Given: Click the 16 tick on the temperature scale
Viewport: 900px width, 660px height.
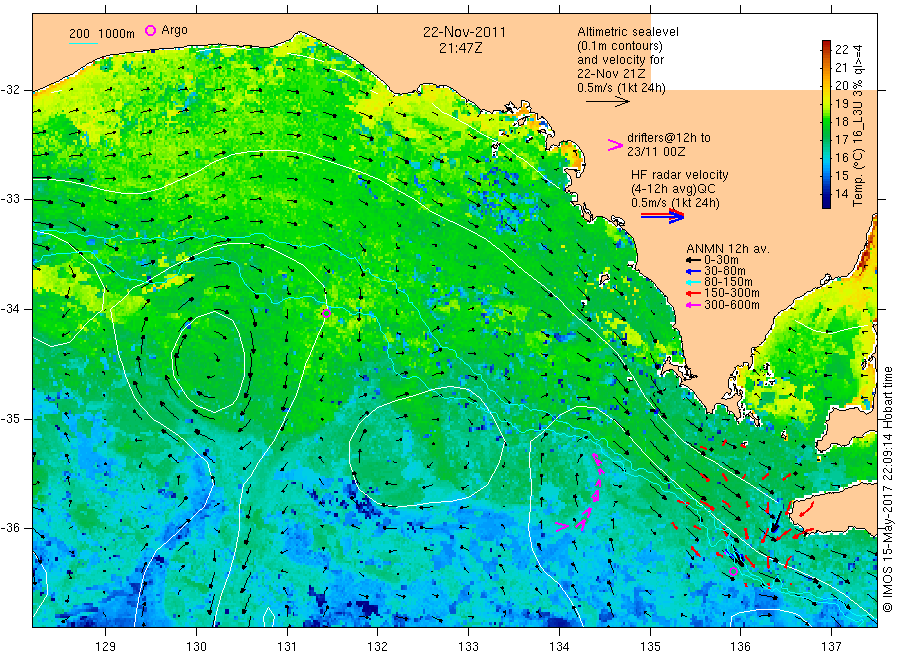Looking at the screenshot, I should tap(841, 157).
